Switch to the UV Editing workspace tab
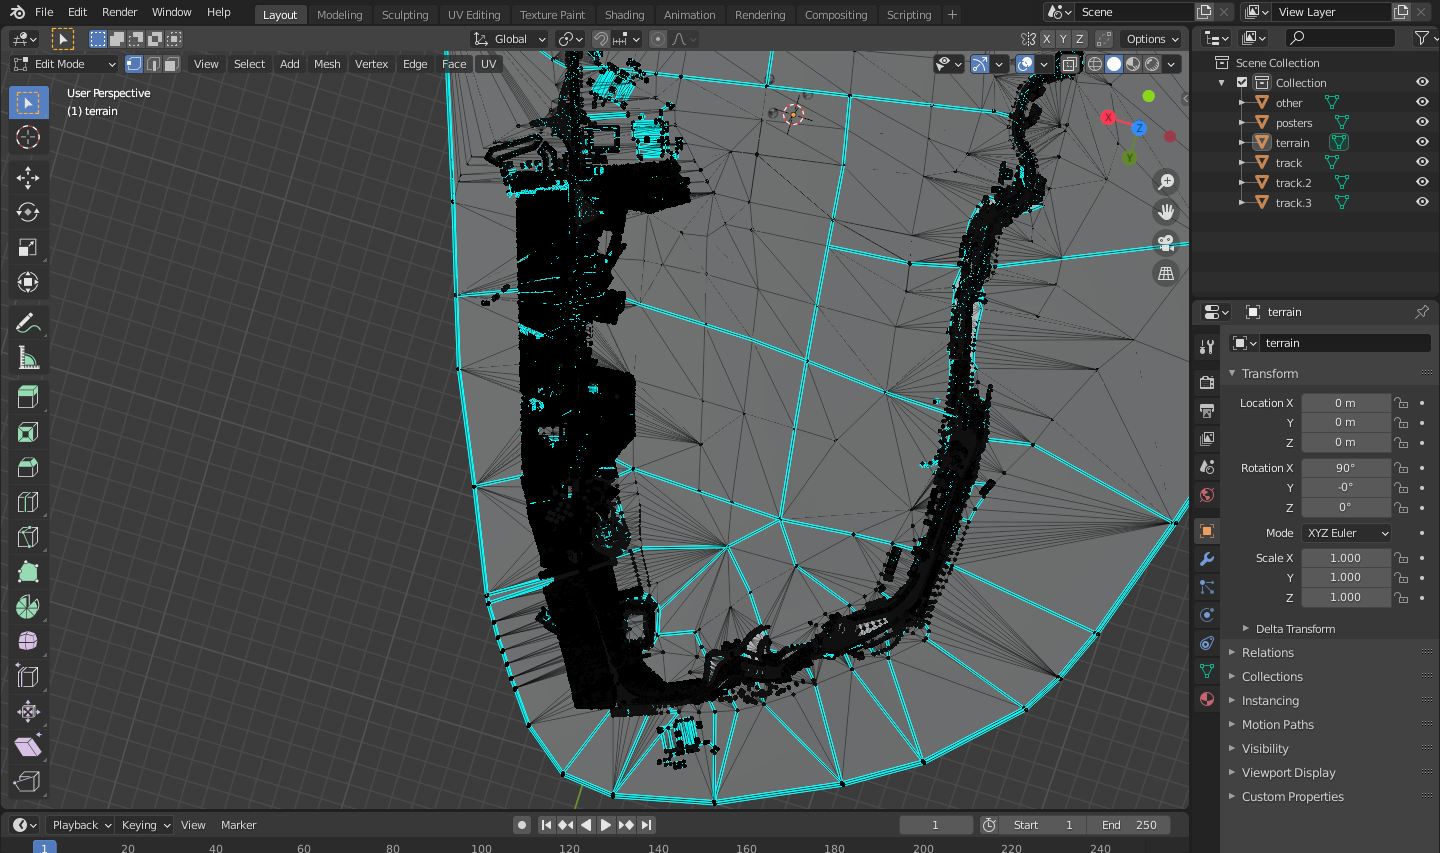1440x853 pixels. point(473,15)
